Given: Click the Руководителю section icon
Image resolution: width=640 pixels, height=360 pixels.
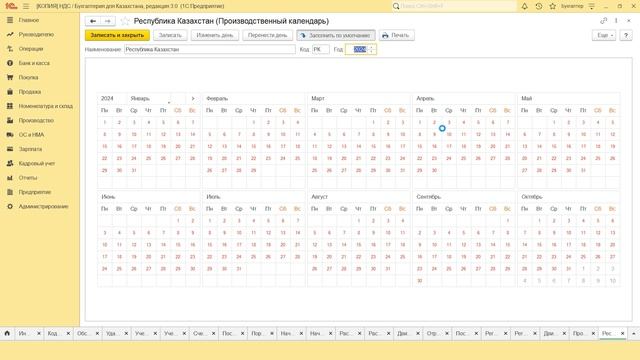Looking at the screenshot, I should coord(10,34).
